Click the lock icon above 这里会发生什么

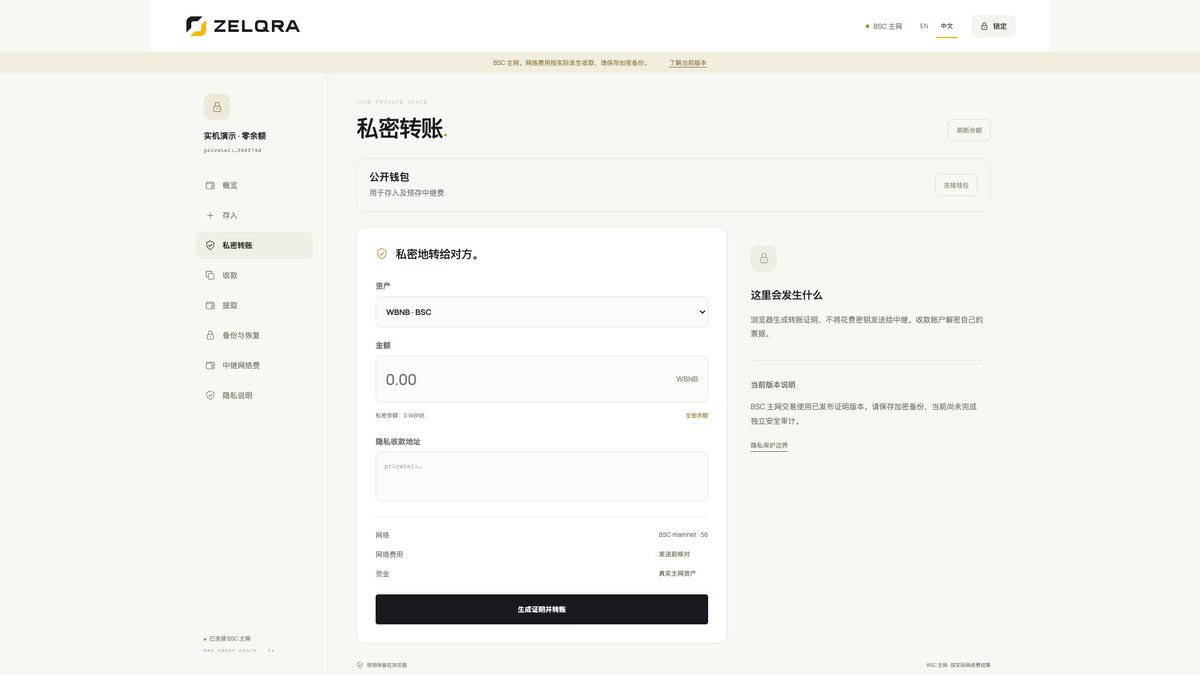click(764, 259)
